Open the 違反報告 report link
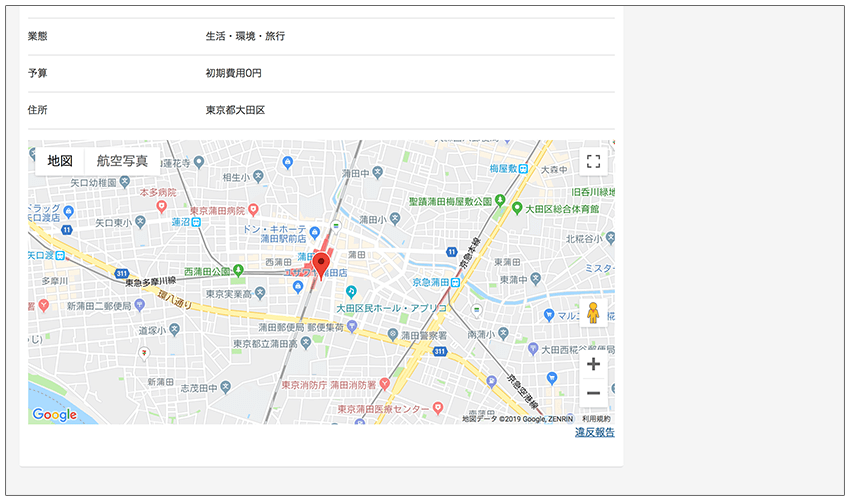 coord(594,433)
